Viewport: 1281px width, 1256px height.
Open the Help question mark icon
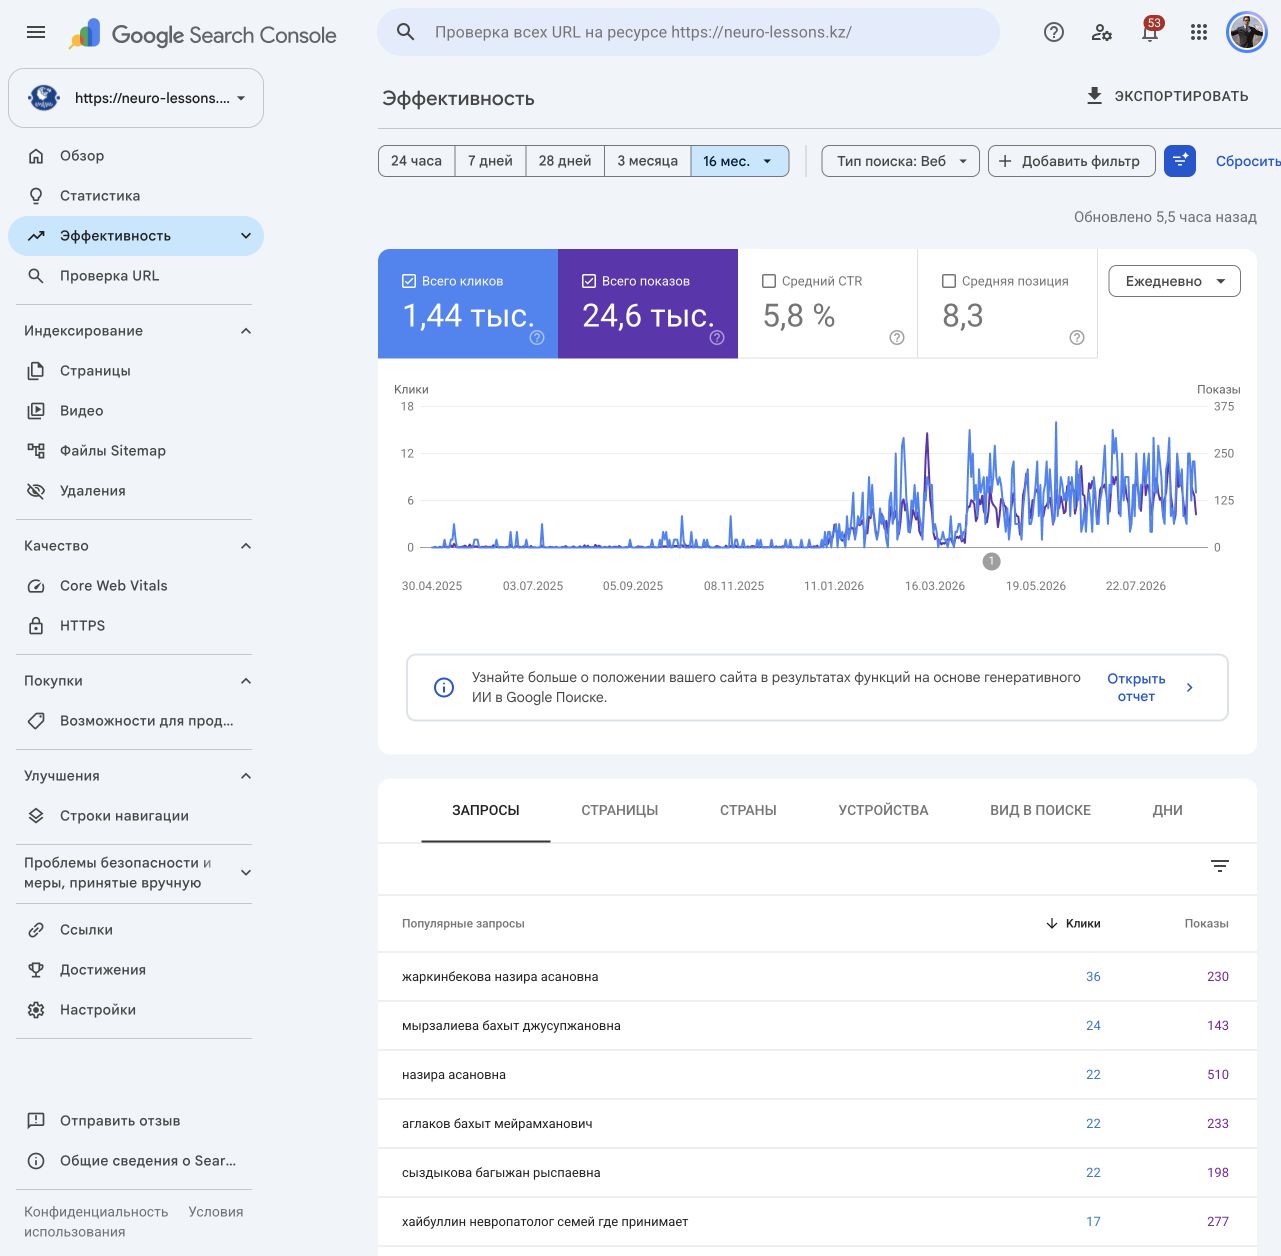[x=1053, y=32]
